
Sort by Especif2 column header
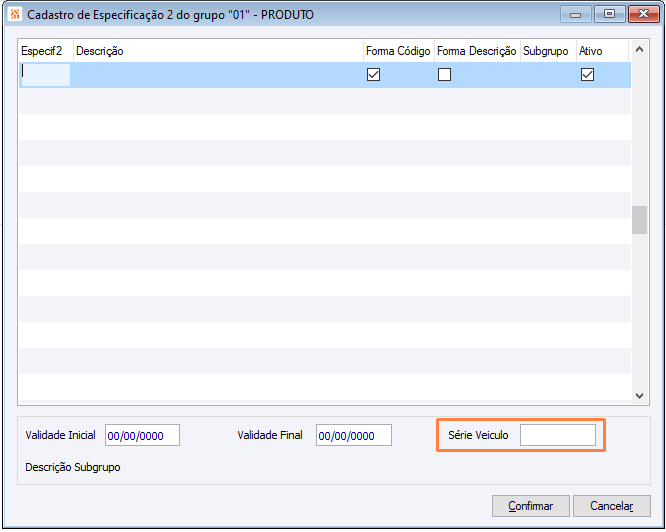point(42,51)
